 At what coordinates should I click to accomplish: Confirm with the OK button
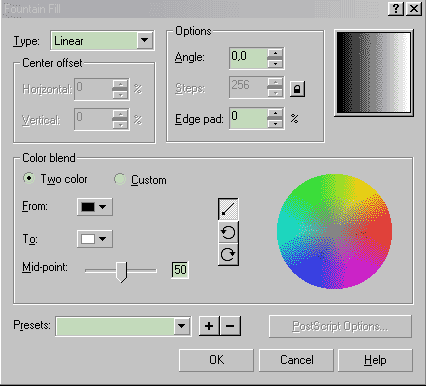point(216,360)
